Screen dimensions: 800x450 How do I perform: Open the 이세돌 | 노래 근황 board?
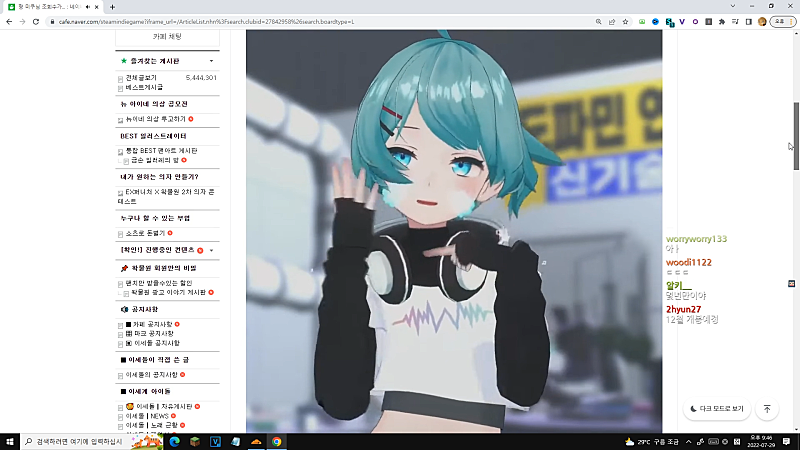point(152,426)
